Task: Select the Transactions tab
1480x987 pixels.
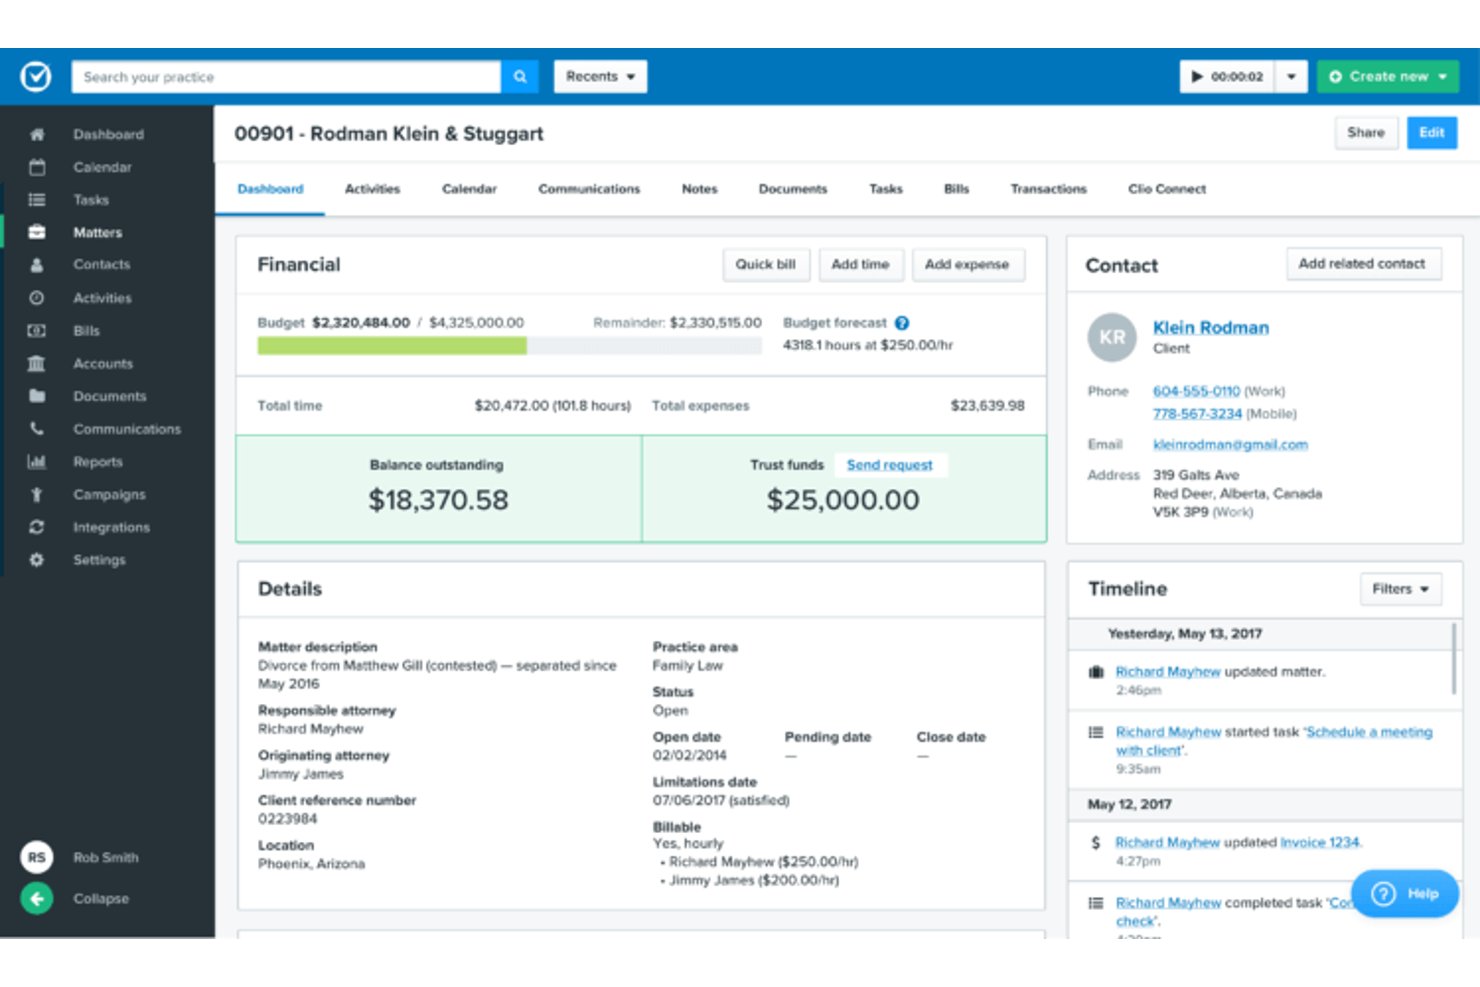Action: click(x=1048, y=189)
